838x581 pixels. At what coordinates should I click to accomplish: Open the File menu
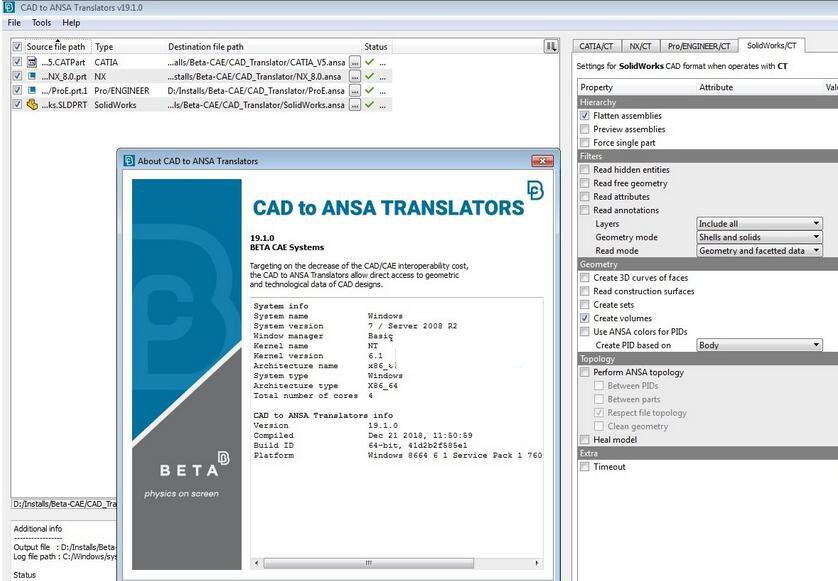[14, 22]
